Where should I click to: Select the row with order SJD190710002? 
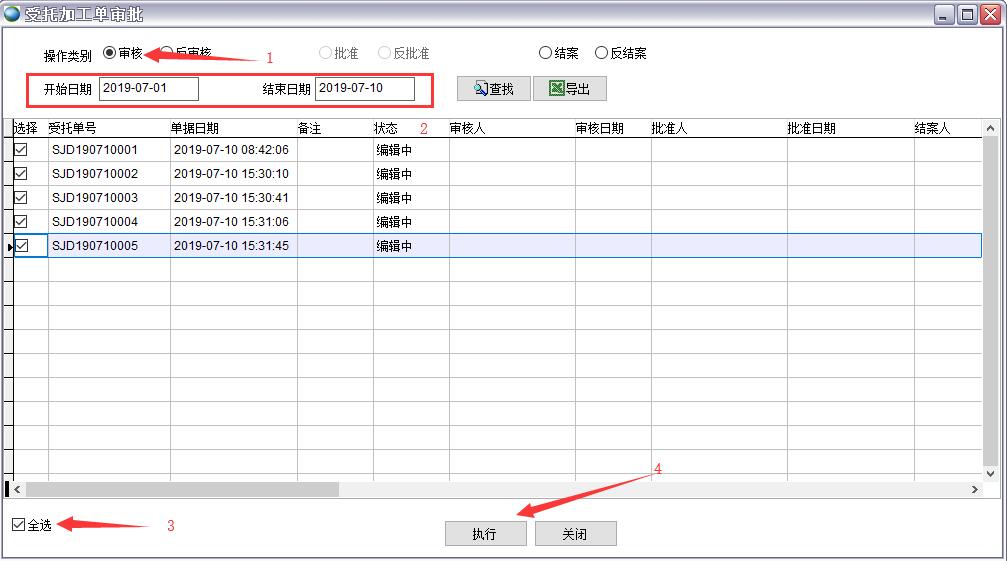95,174
